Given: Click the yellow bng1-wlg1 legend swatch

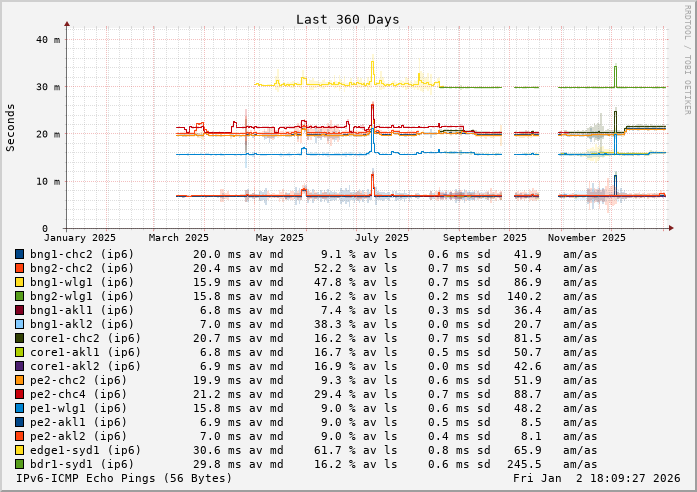Looking at the screenshot, I should tap(19, 282).
